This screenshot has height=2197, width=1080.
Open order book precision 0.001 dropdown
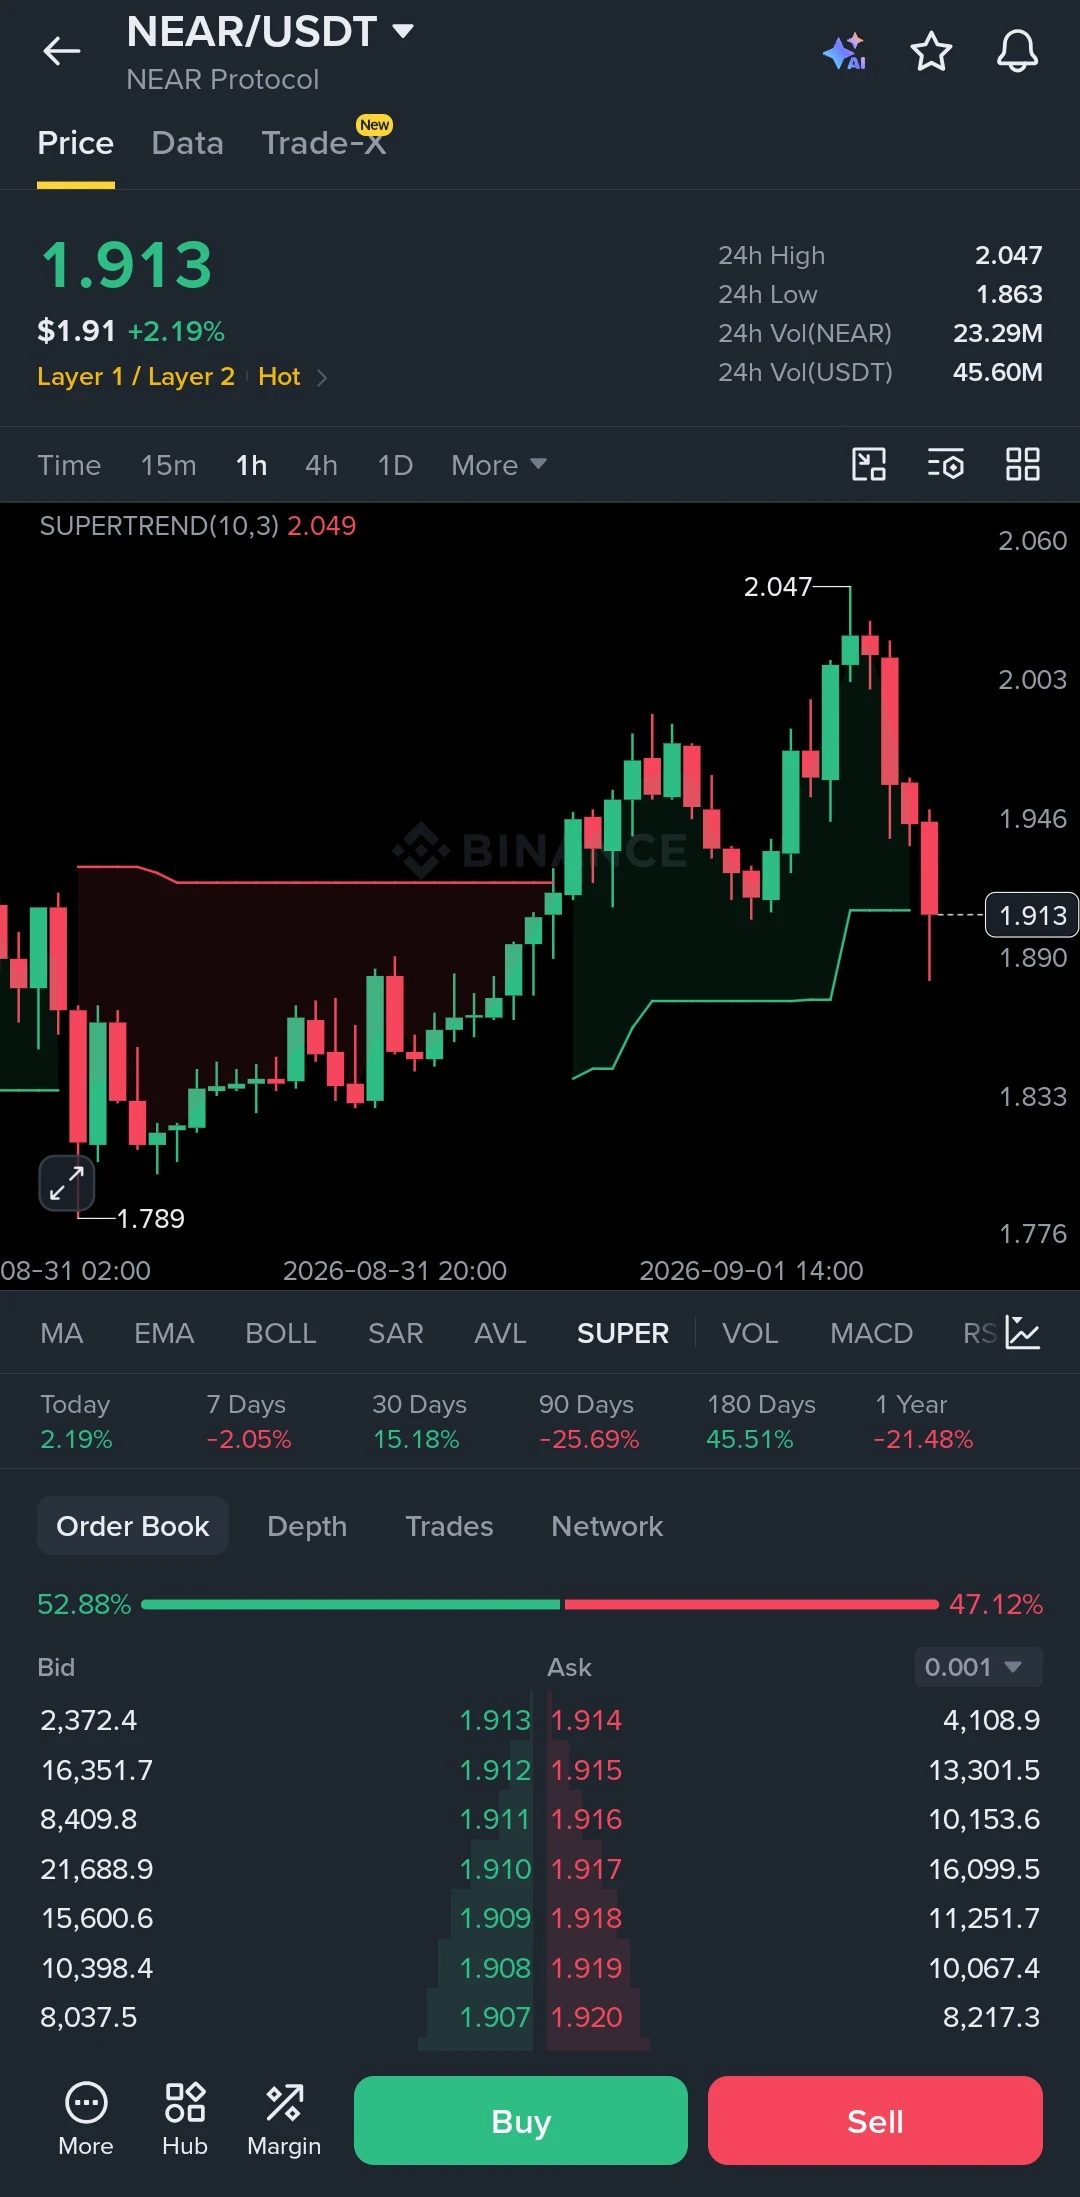coord(978,1667)
